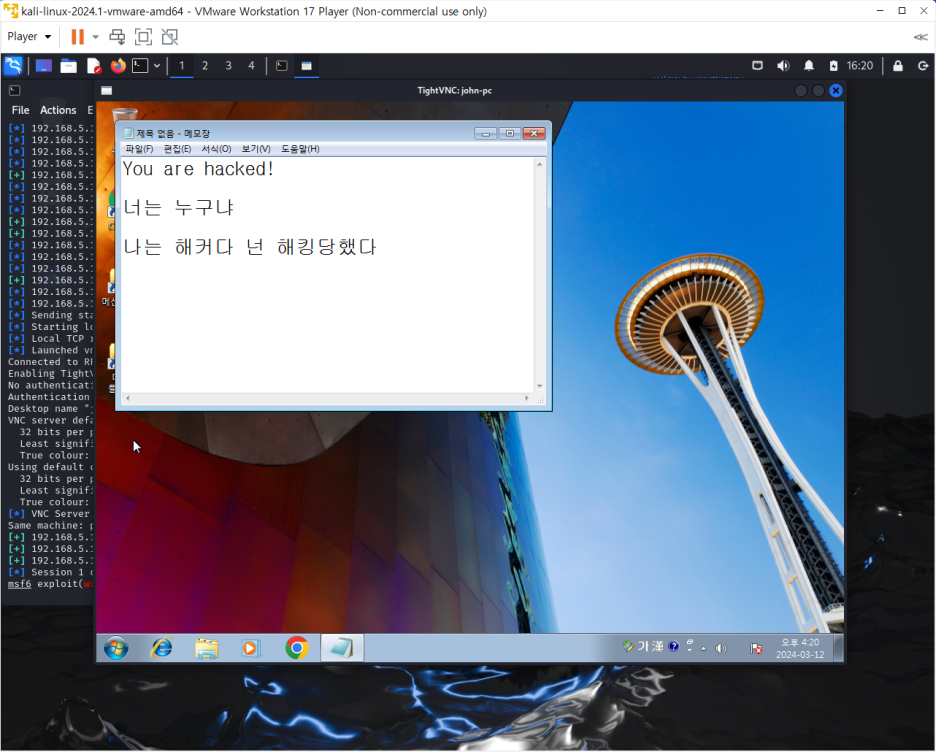
Task: Click the power manager battery icon
Action: pyautogui.click(x=833, y=66)
